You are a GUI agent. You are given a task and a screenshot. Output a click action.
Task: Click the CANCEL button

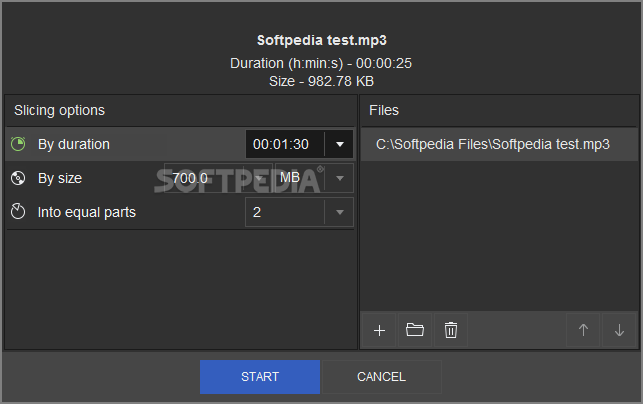381,377
